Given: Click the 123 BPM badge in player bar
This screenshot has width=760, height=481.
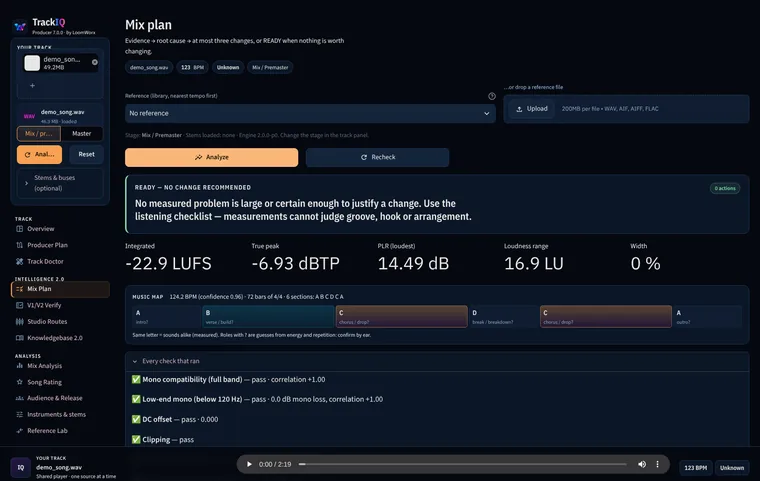Looking at the screenshot, I should 695,468.
